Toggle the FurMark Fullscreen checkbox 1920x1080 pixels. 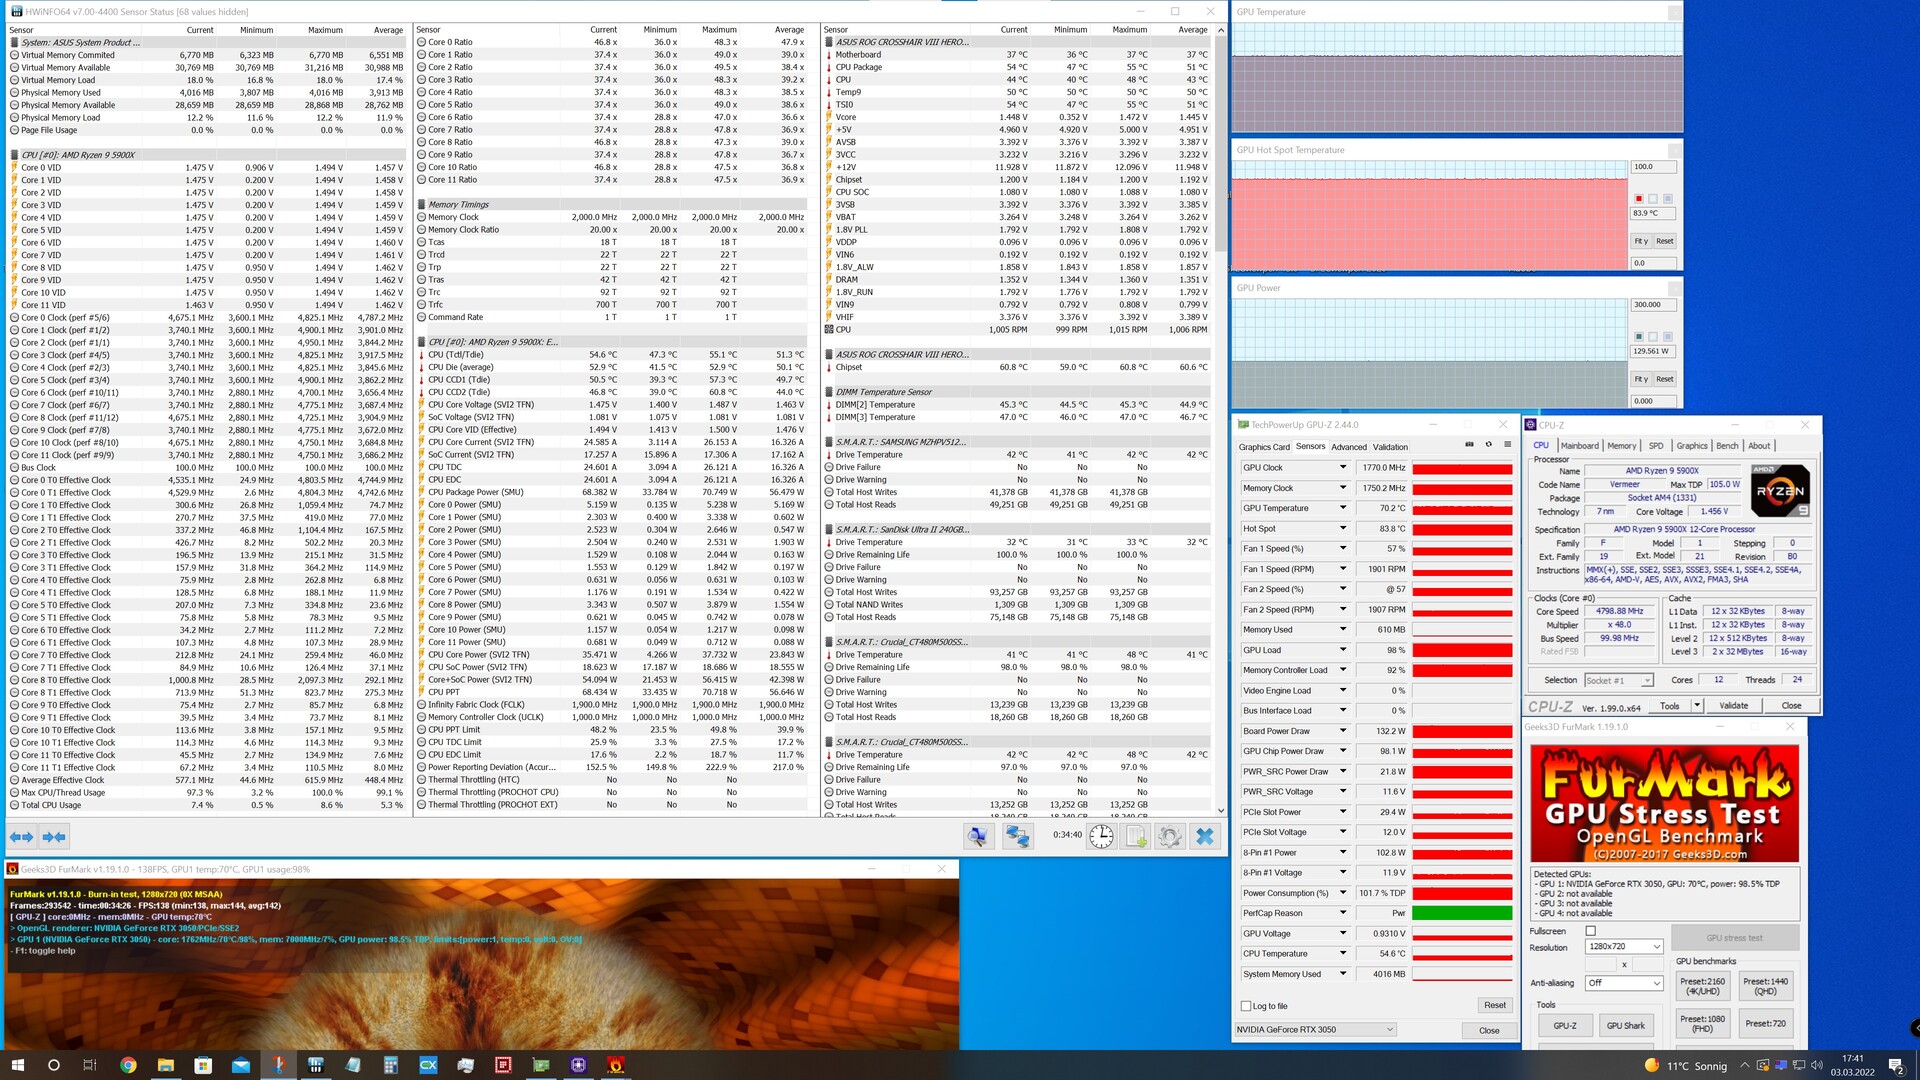click(1591, 931)
